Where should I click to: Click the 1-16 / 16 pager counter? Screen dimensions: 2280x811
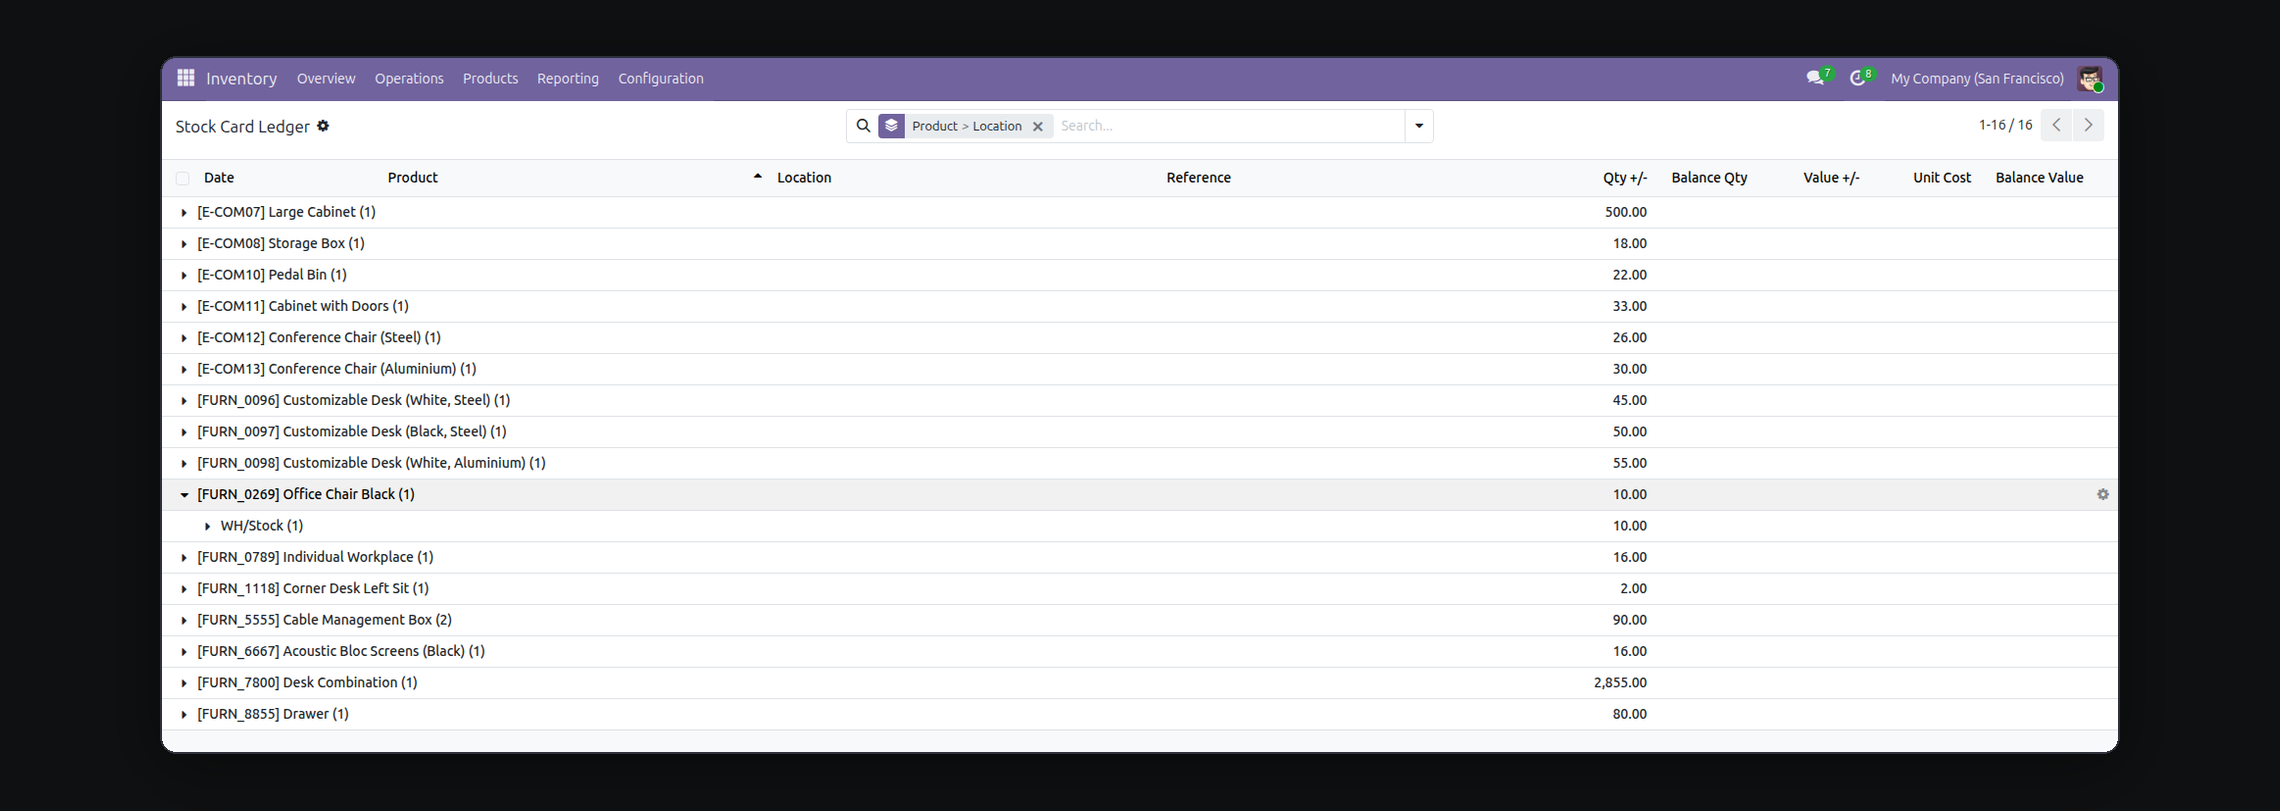tap(2005, 125)
